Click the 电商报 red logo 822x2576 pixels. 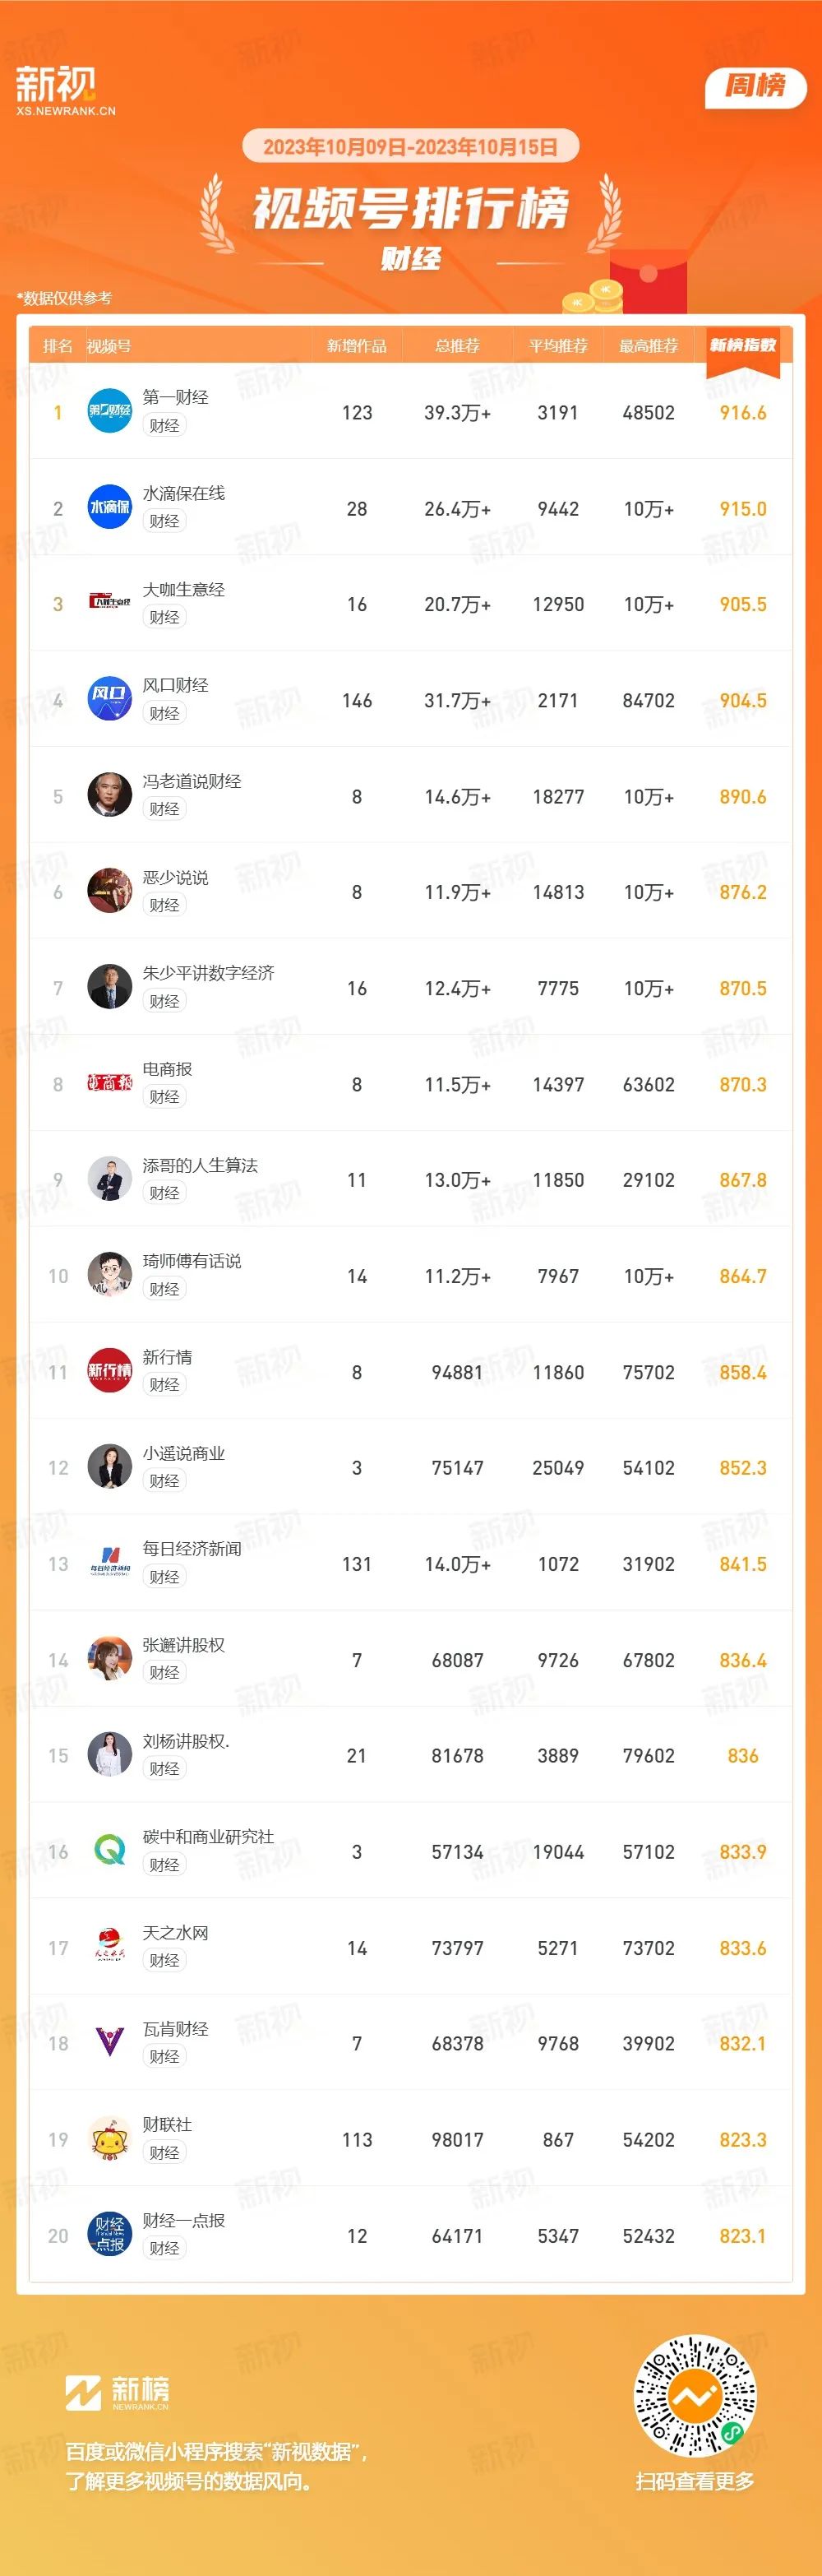[110, 1083]
